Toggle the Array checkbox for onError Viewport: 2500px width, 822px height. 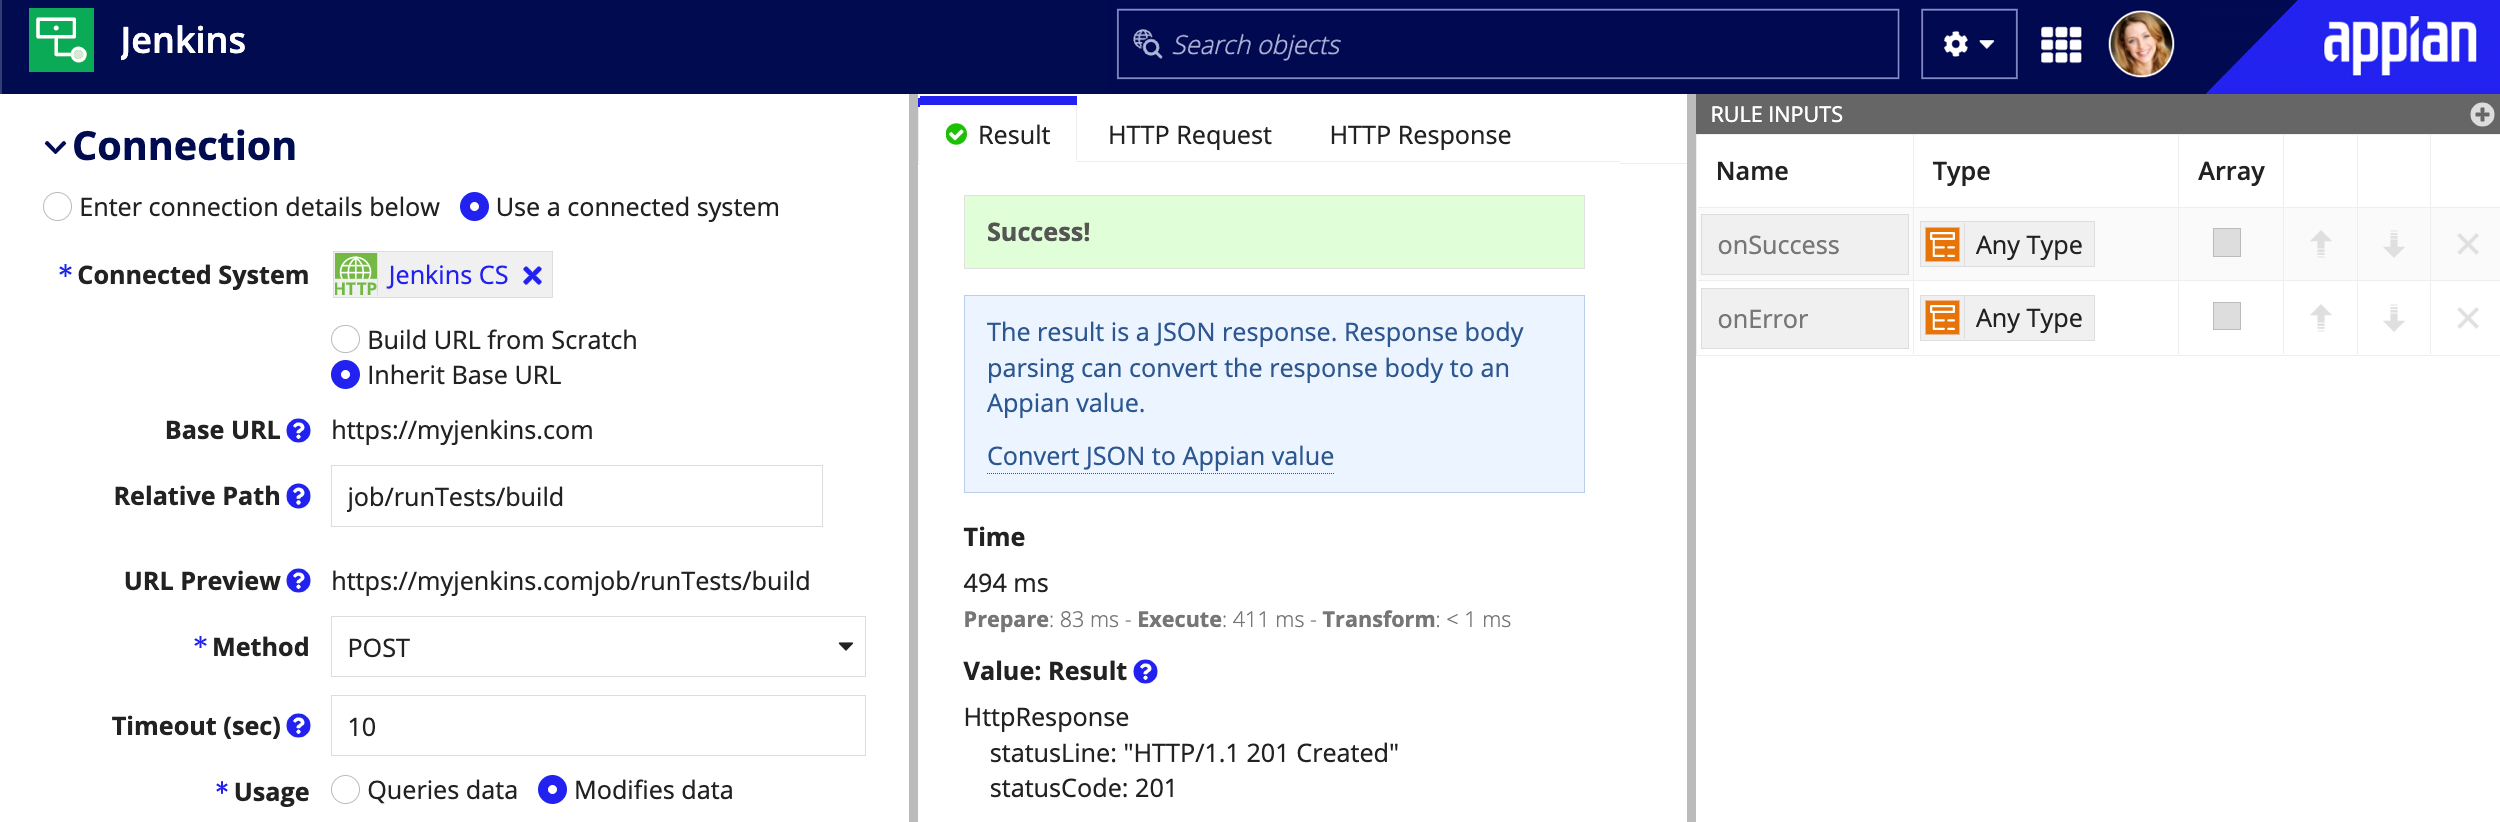coord(2226,317)
